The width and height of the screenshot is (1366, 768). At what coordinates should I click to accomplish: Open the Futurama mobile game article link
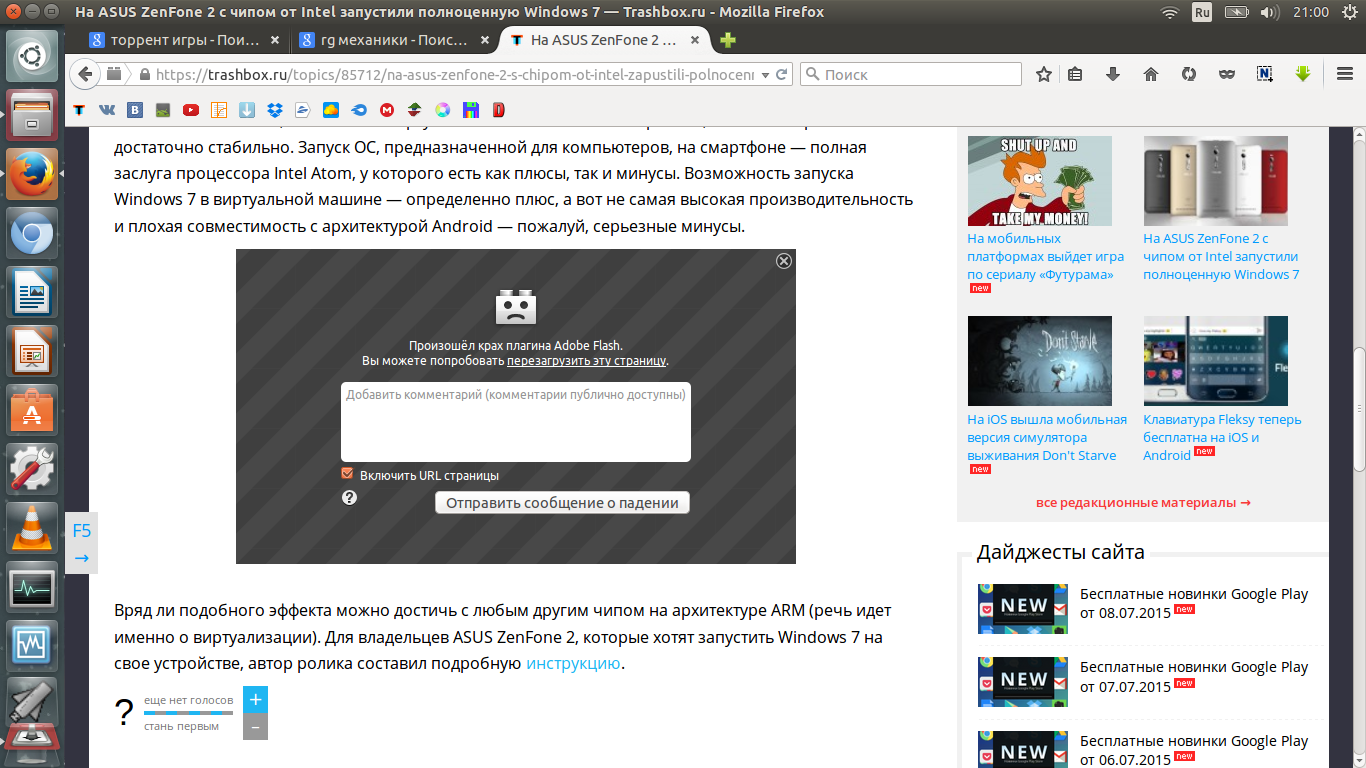(1045, 257)
